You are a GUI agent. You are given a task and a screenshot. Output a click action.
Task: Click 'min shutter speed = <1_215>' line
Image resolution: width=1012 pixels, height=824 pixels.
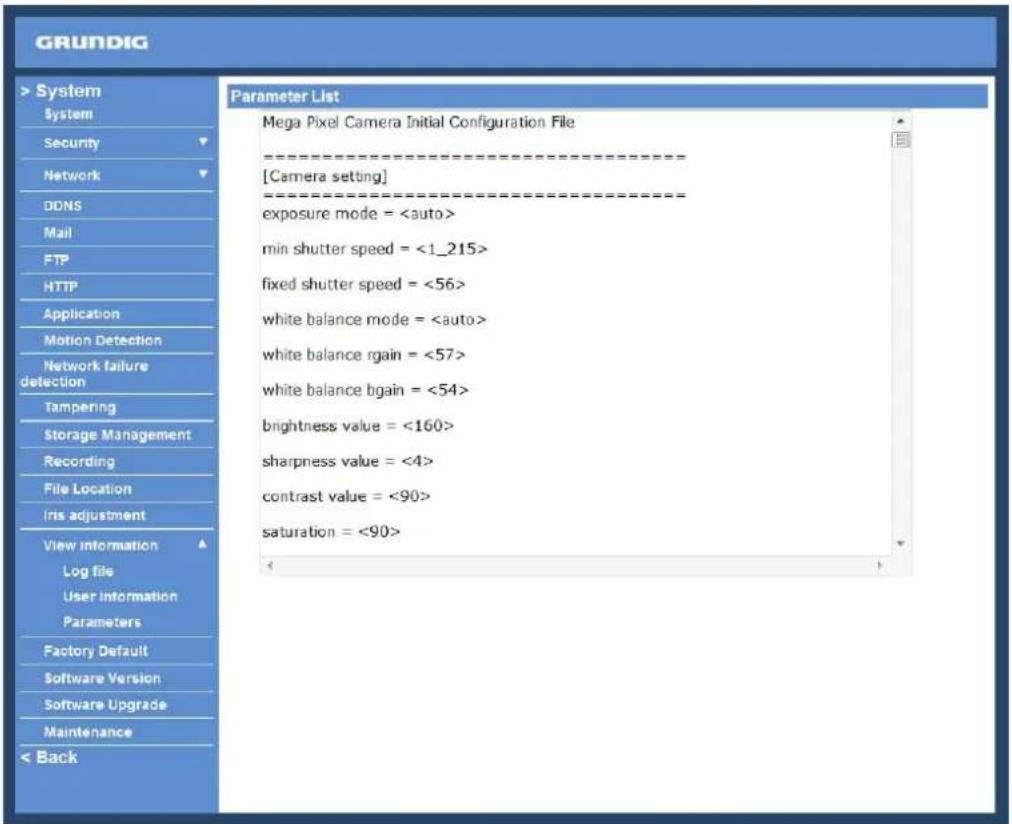(374, 249)
